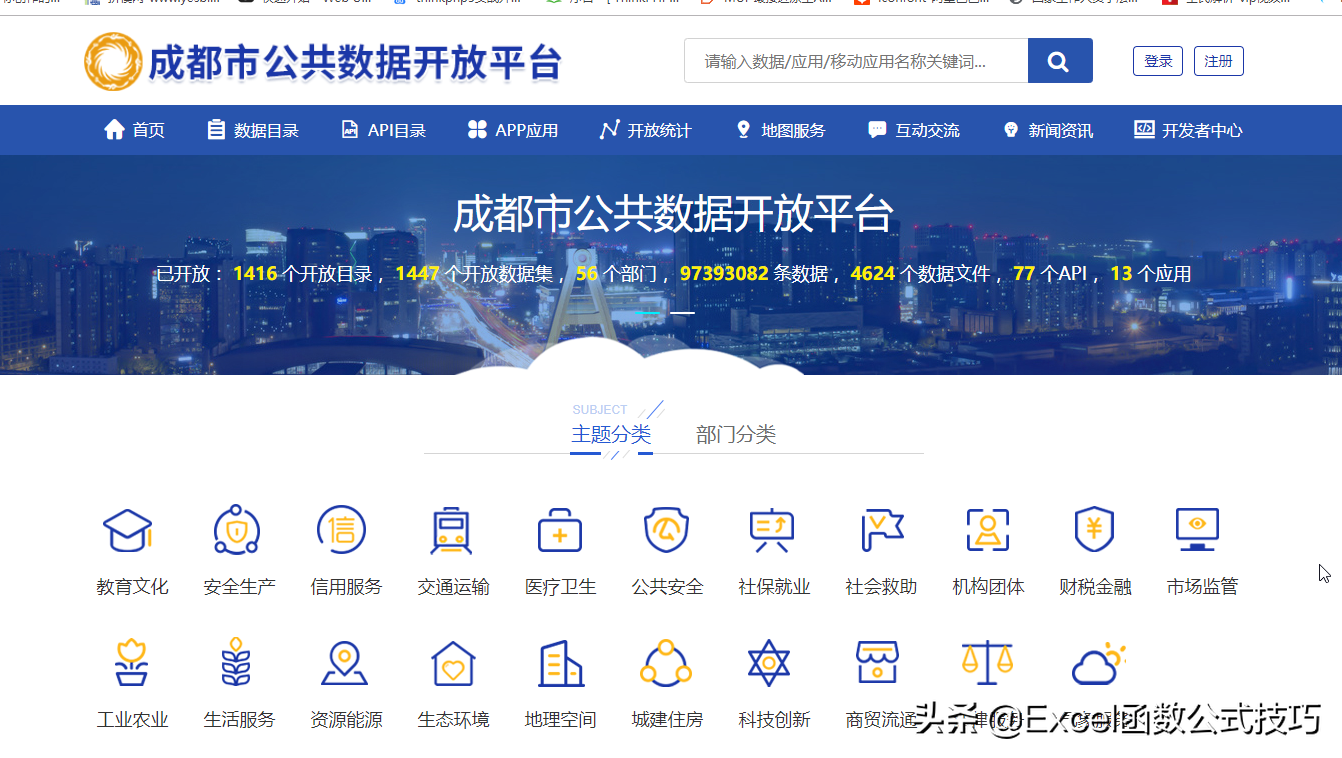This screenshot has width=1342, height=758.
Task: Click the 成都市公共数据开放平台 header title
Action: pyautogui.click(x=354, y=63)
